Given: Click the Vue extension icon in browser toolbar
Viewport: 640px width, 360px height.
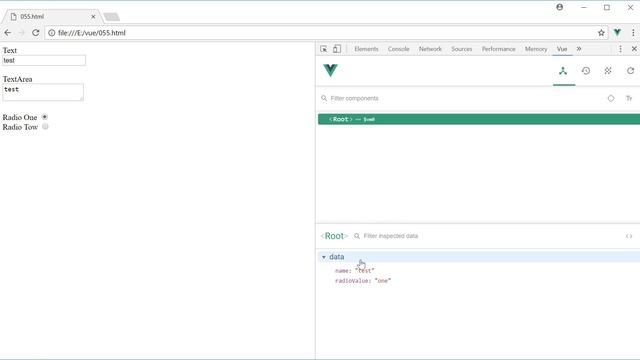Looking at the screenshot, I should point(617,32).
